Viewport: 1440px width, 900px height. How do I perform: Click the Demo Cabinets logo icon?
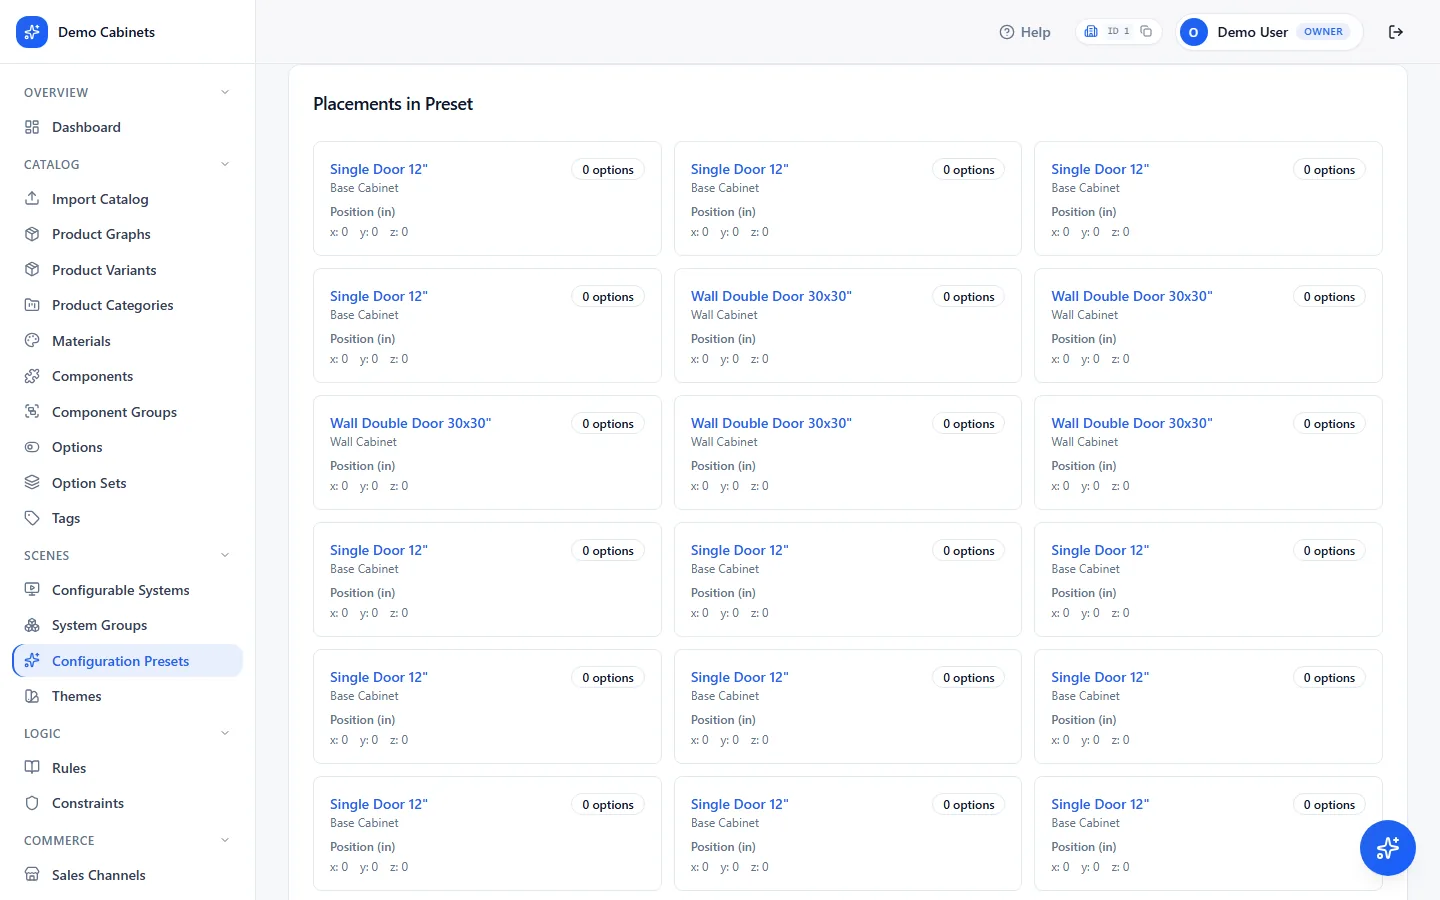coord(32,32)
